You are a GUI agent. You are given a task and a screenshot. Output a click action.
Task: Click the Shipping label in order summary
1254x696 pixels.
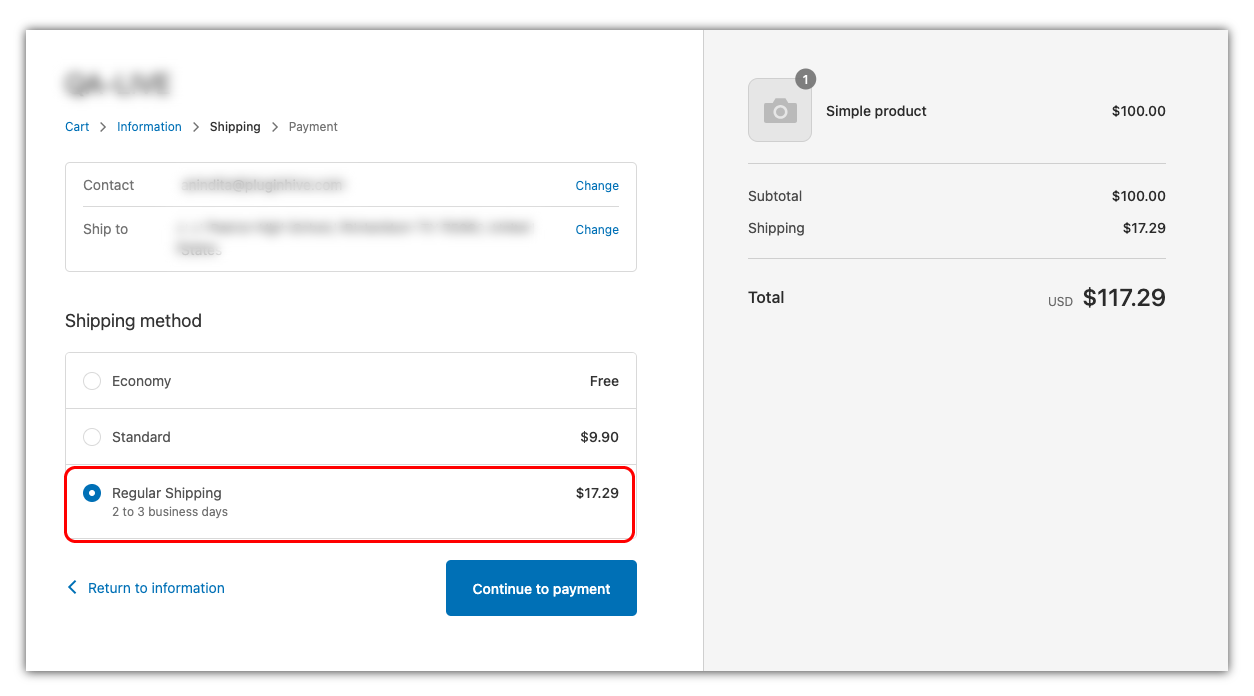point(776,228)
